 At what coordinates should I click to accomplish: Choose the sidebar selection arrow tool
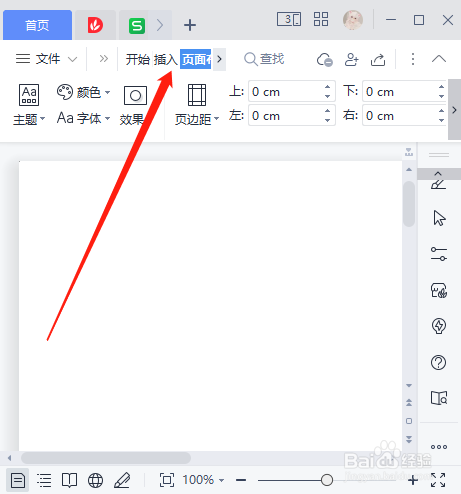439,218
